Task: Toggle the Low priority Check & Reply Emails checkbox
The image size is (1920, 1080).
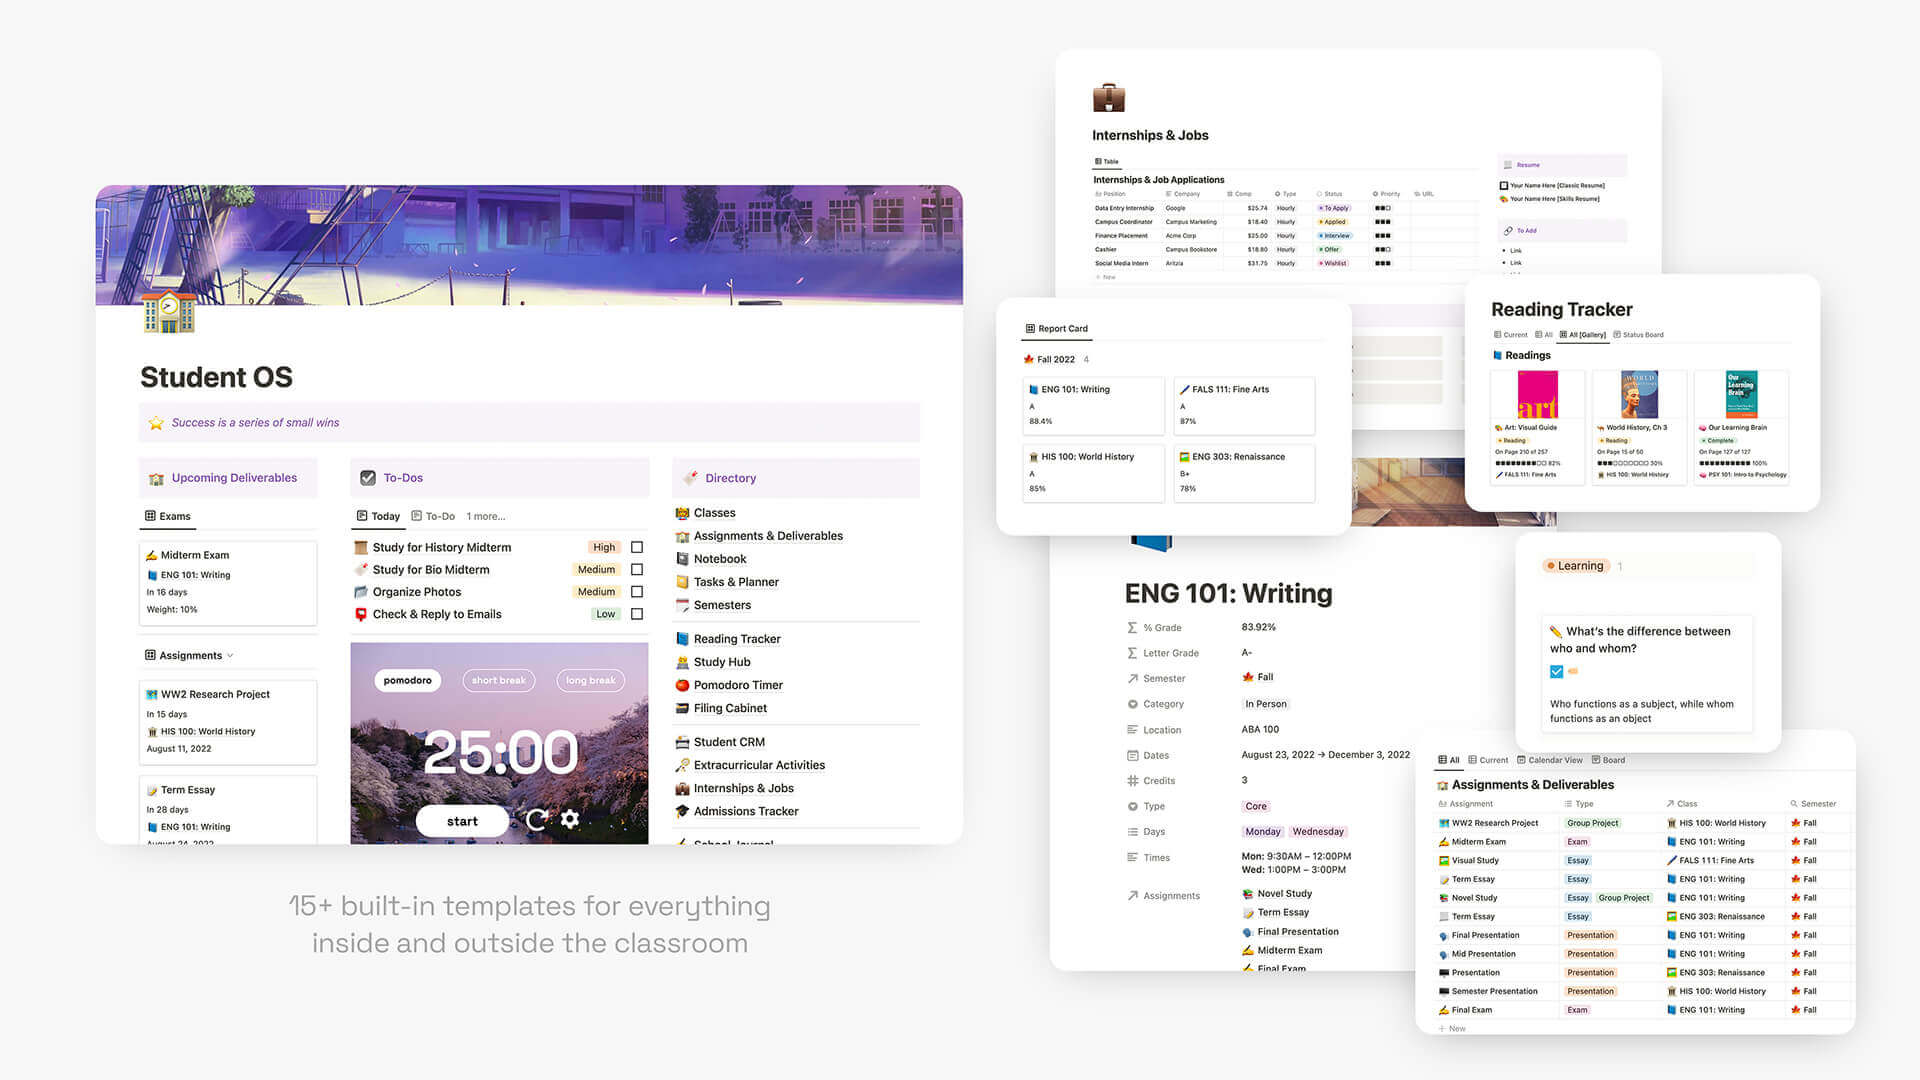Action: click(x=637, y=613)
